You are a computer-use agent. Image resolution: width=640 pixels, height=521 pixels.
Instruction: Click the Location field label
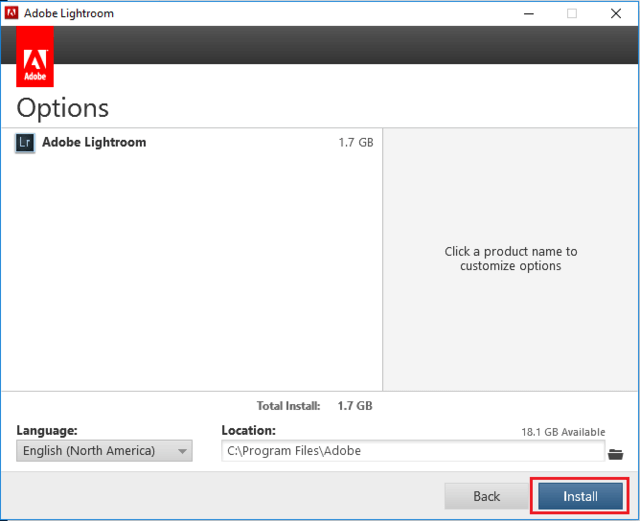click(248, 430)
